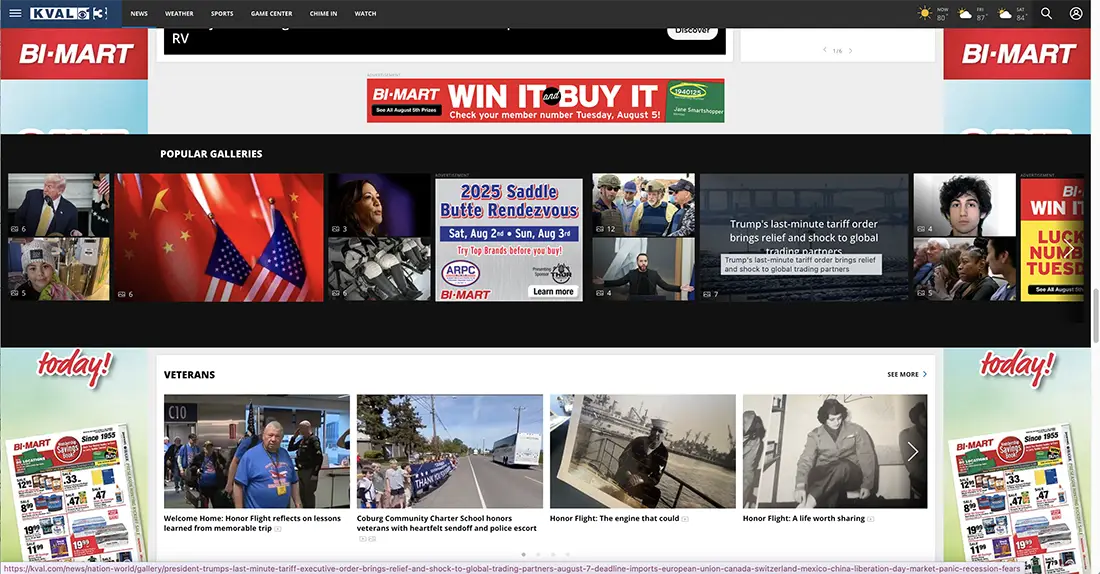Open Welcome Home: Honor Flight headline

(x=252, y=523)
